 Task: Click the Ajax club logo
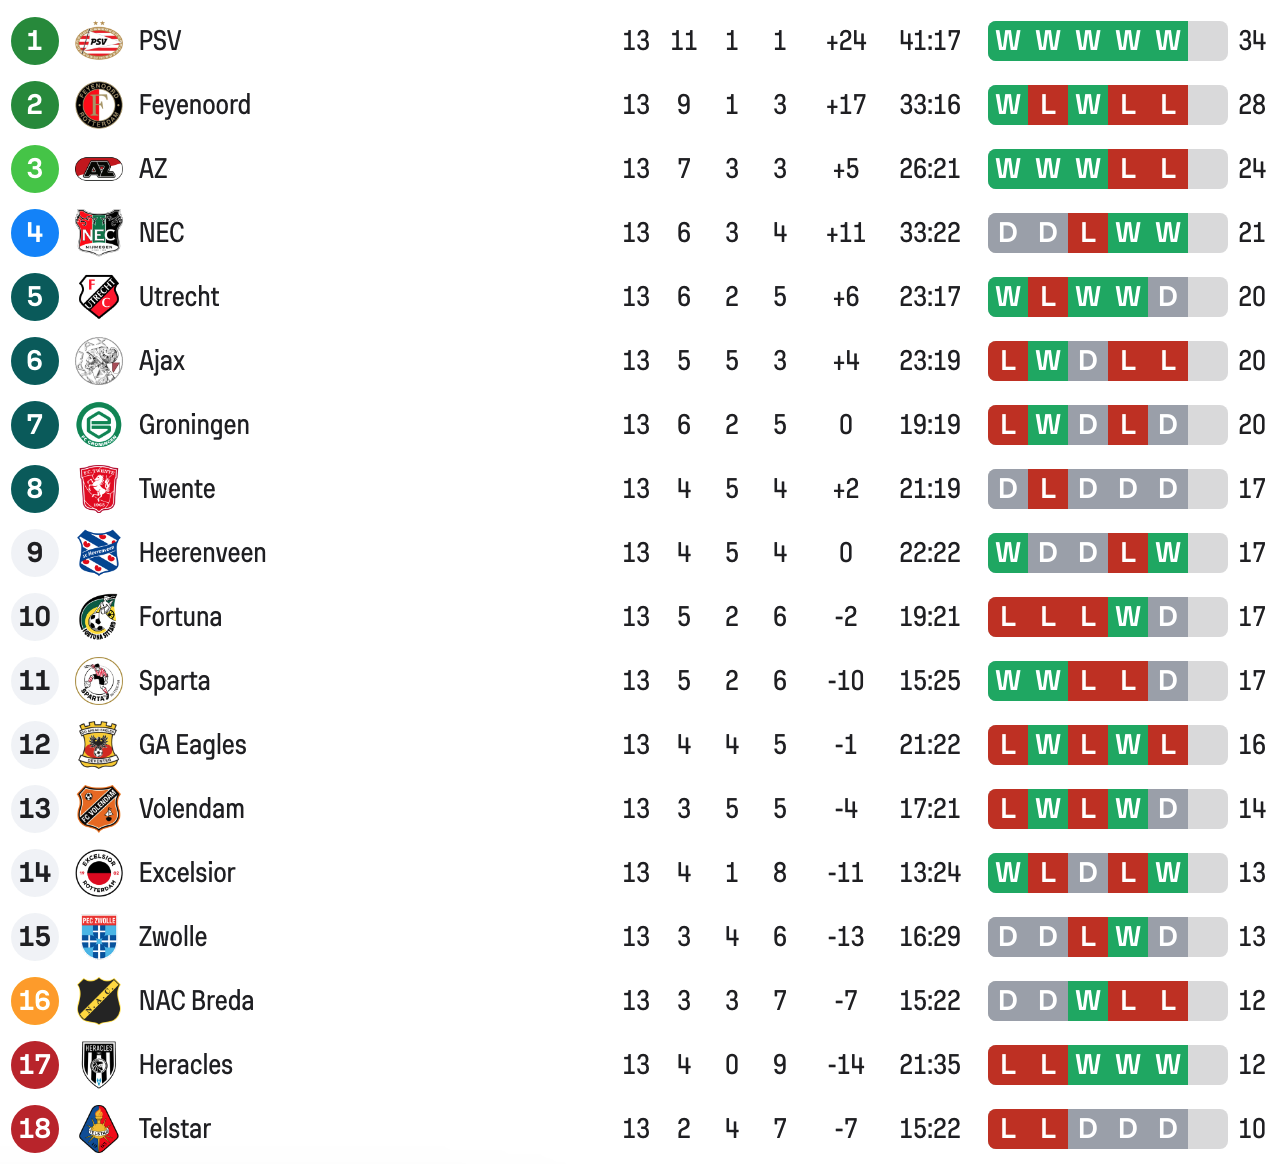pyautogui.click(x=98, y=361)
